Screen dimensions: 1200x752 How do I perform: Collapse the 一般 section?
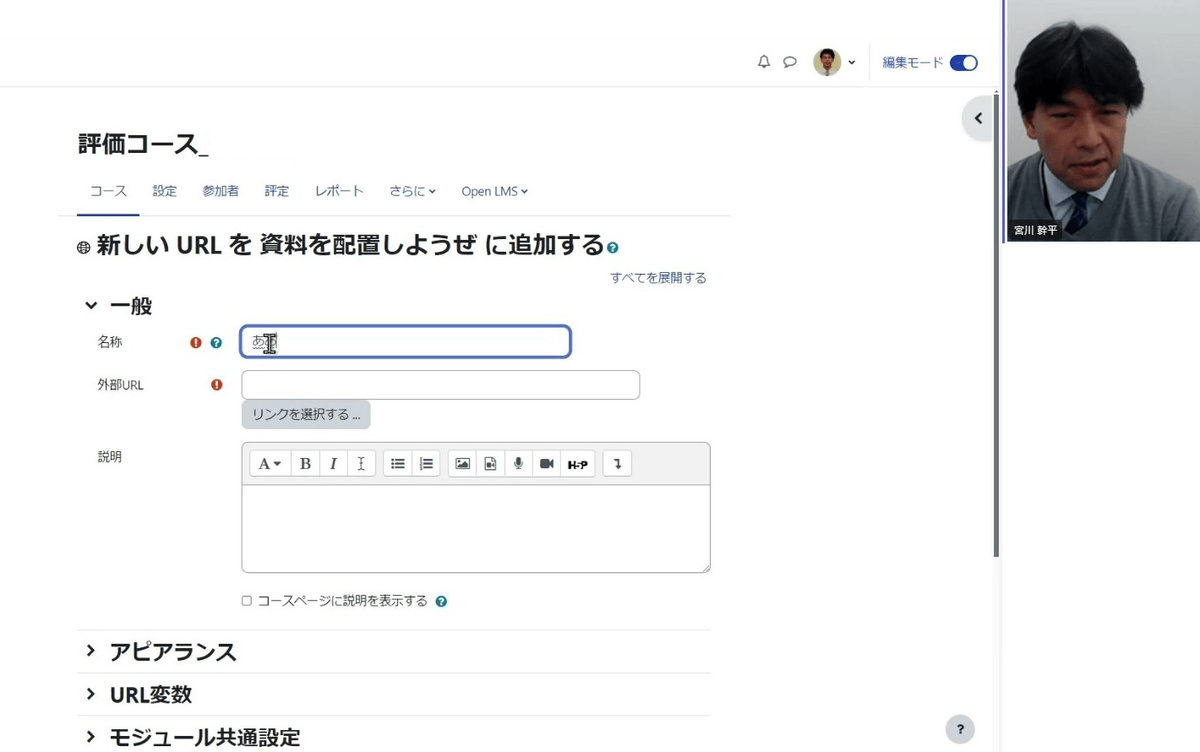point(91,306)
